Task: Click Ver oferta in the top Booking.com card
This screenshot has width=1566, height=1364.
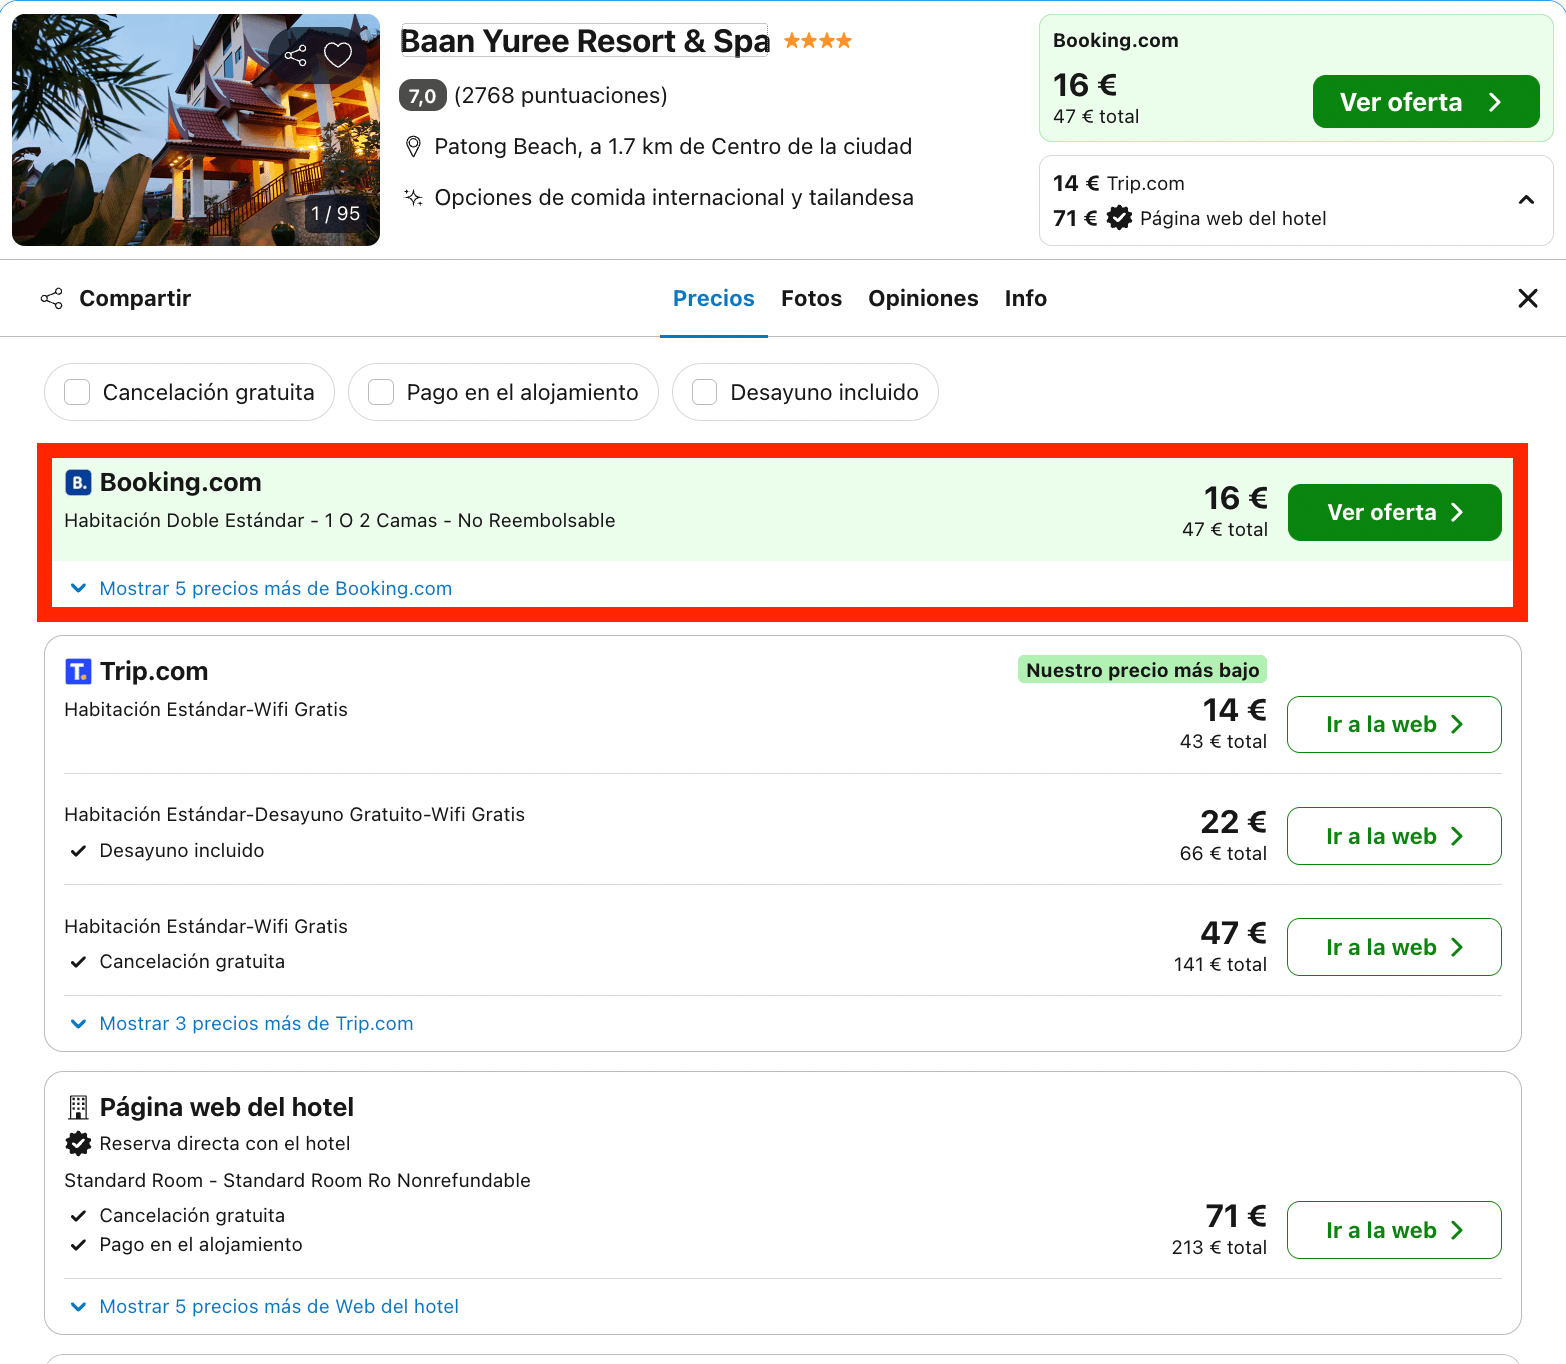Action: click(1426, 102)
